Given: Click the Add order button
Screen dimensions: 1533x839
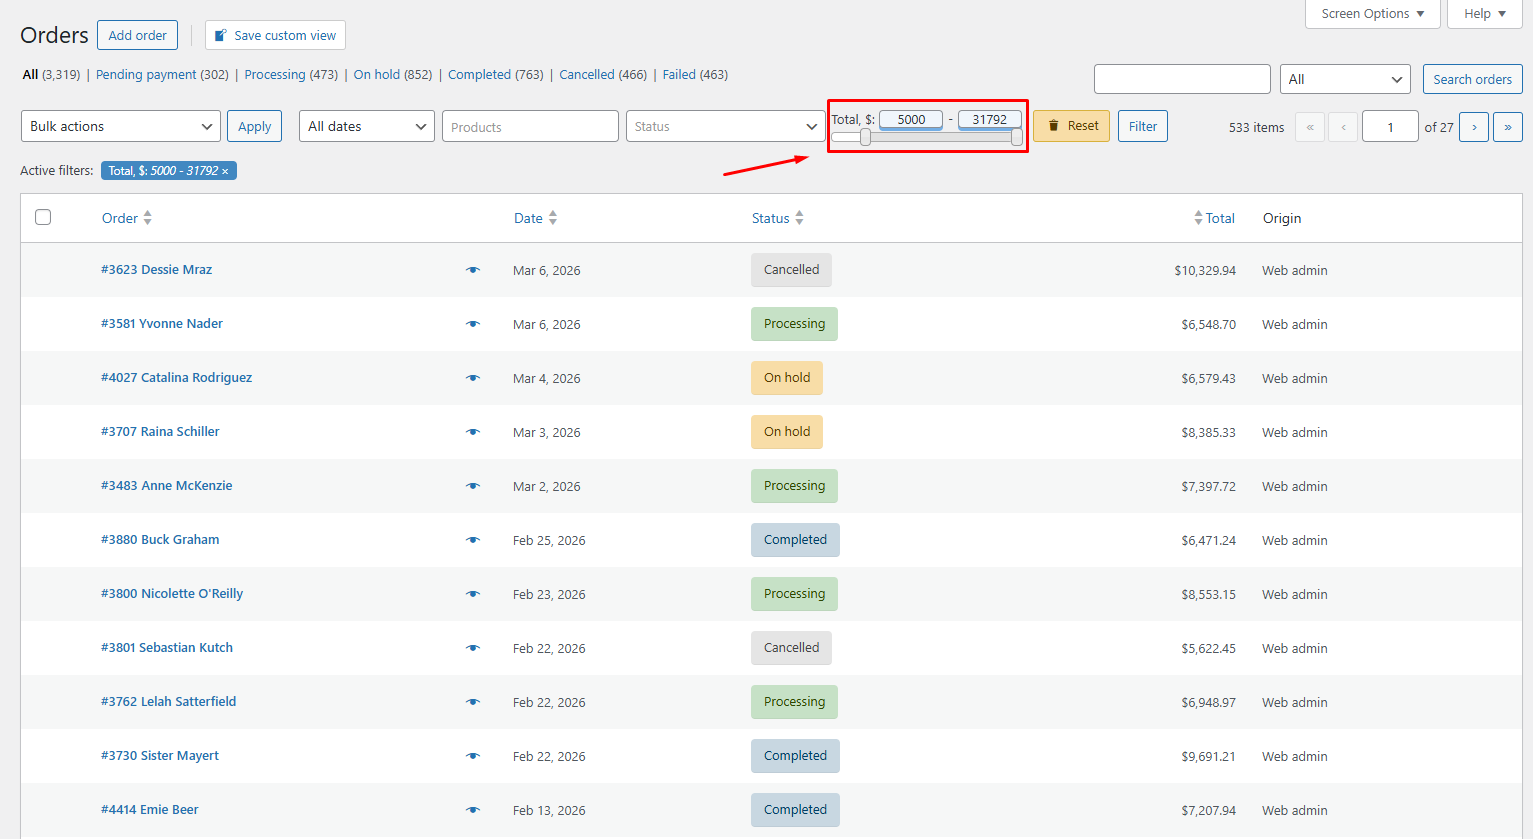Looking at the screenshot, I should point(138,35).
